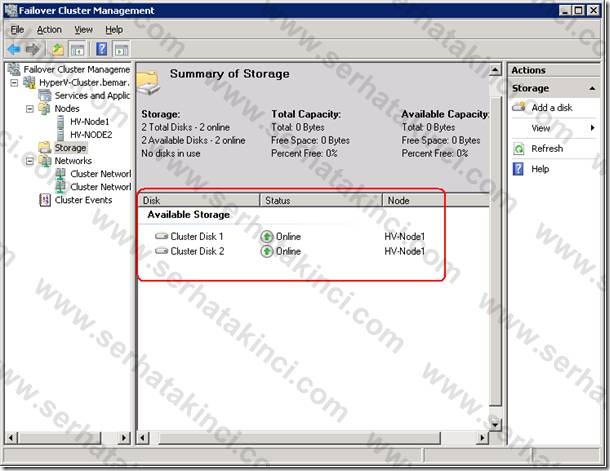Select the Cluster Disk 1 row
Screen dimensions: 610x471
[x=290, y=236]
